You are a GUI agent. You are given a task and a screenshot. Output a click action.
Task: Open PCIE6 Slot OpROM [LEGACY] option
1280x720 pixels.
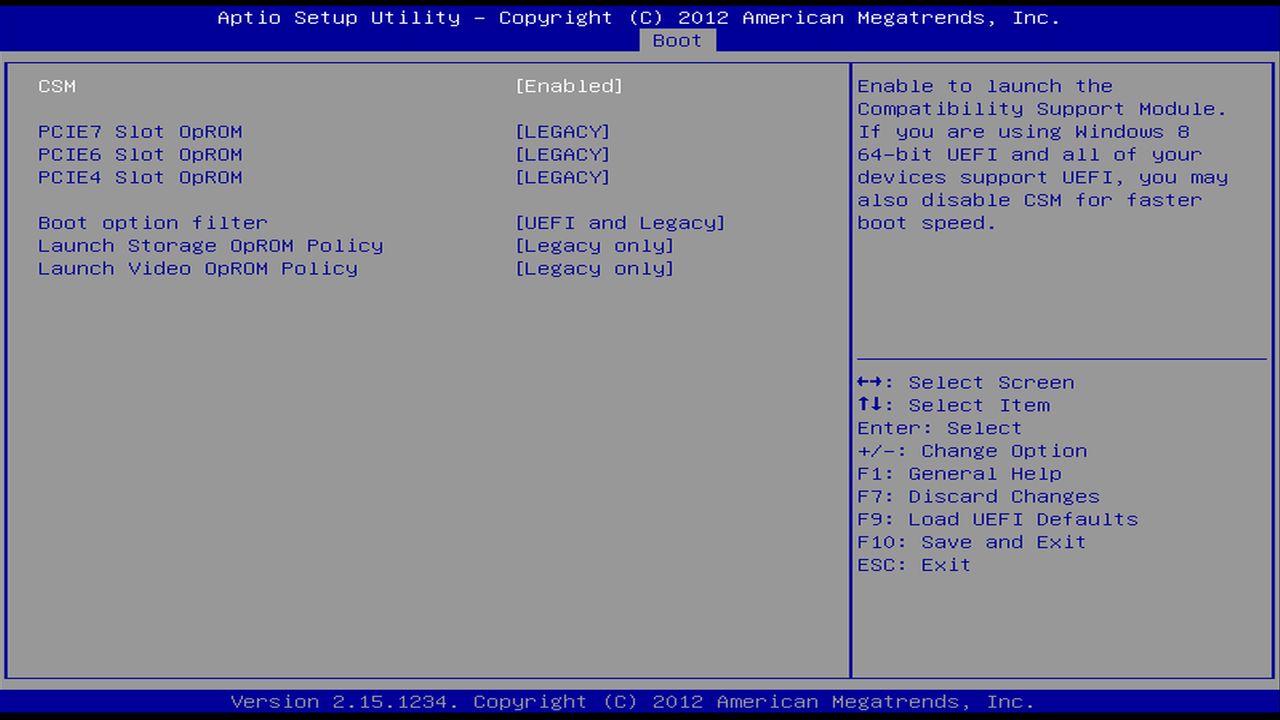click(562, 155)
